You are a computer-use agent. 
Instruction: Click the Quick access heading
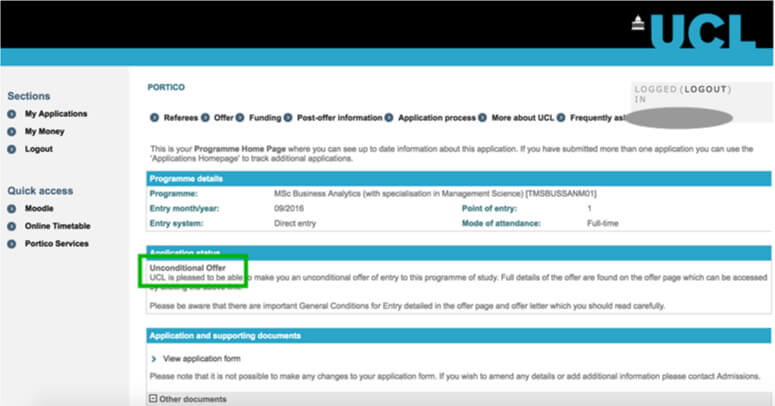(x=40, y=190)
